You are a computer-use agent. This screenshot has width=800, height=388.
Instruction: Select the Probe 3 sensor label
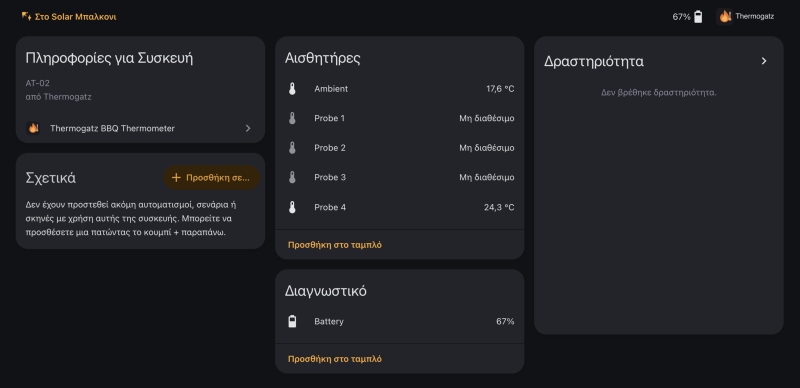point(330,178)
